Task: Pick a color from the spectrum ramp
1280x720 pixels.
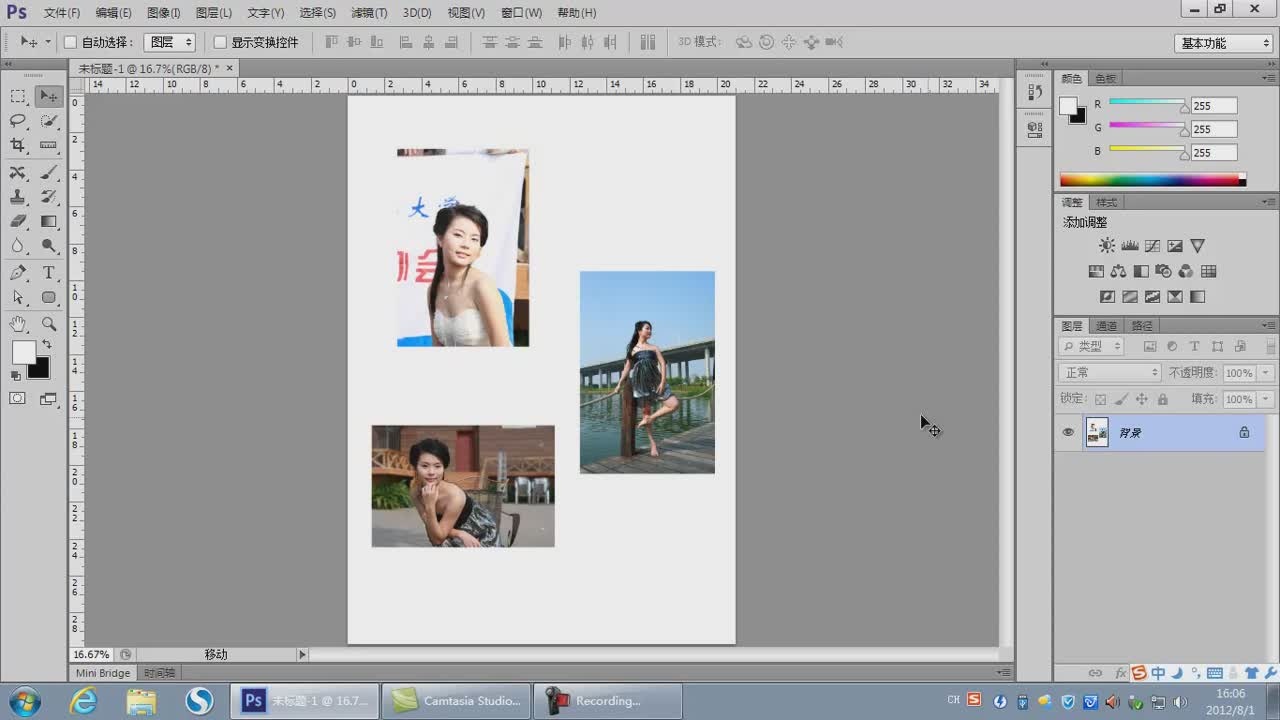Action: pyautogui.click(x=1150, y=180)
